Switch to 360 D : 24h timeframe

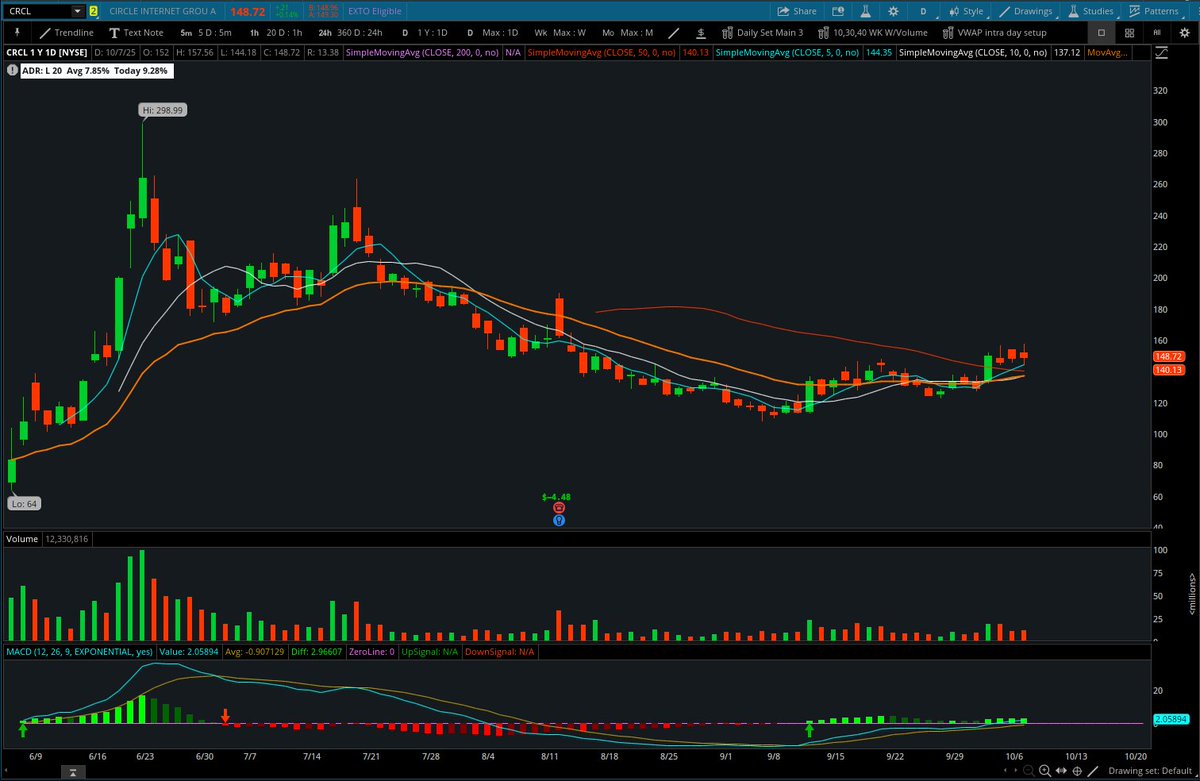tap(350, 33)
